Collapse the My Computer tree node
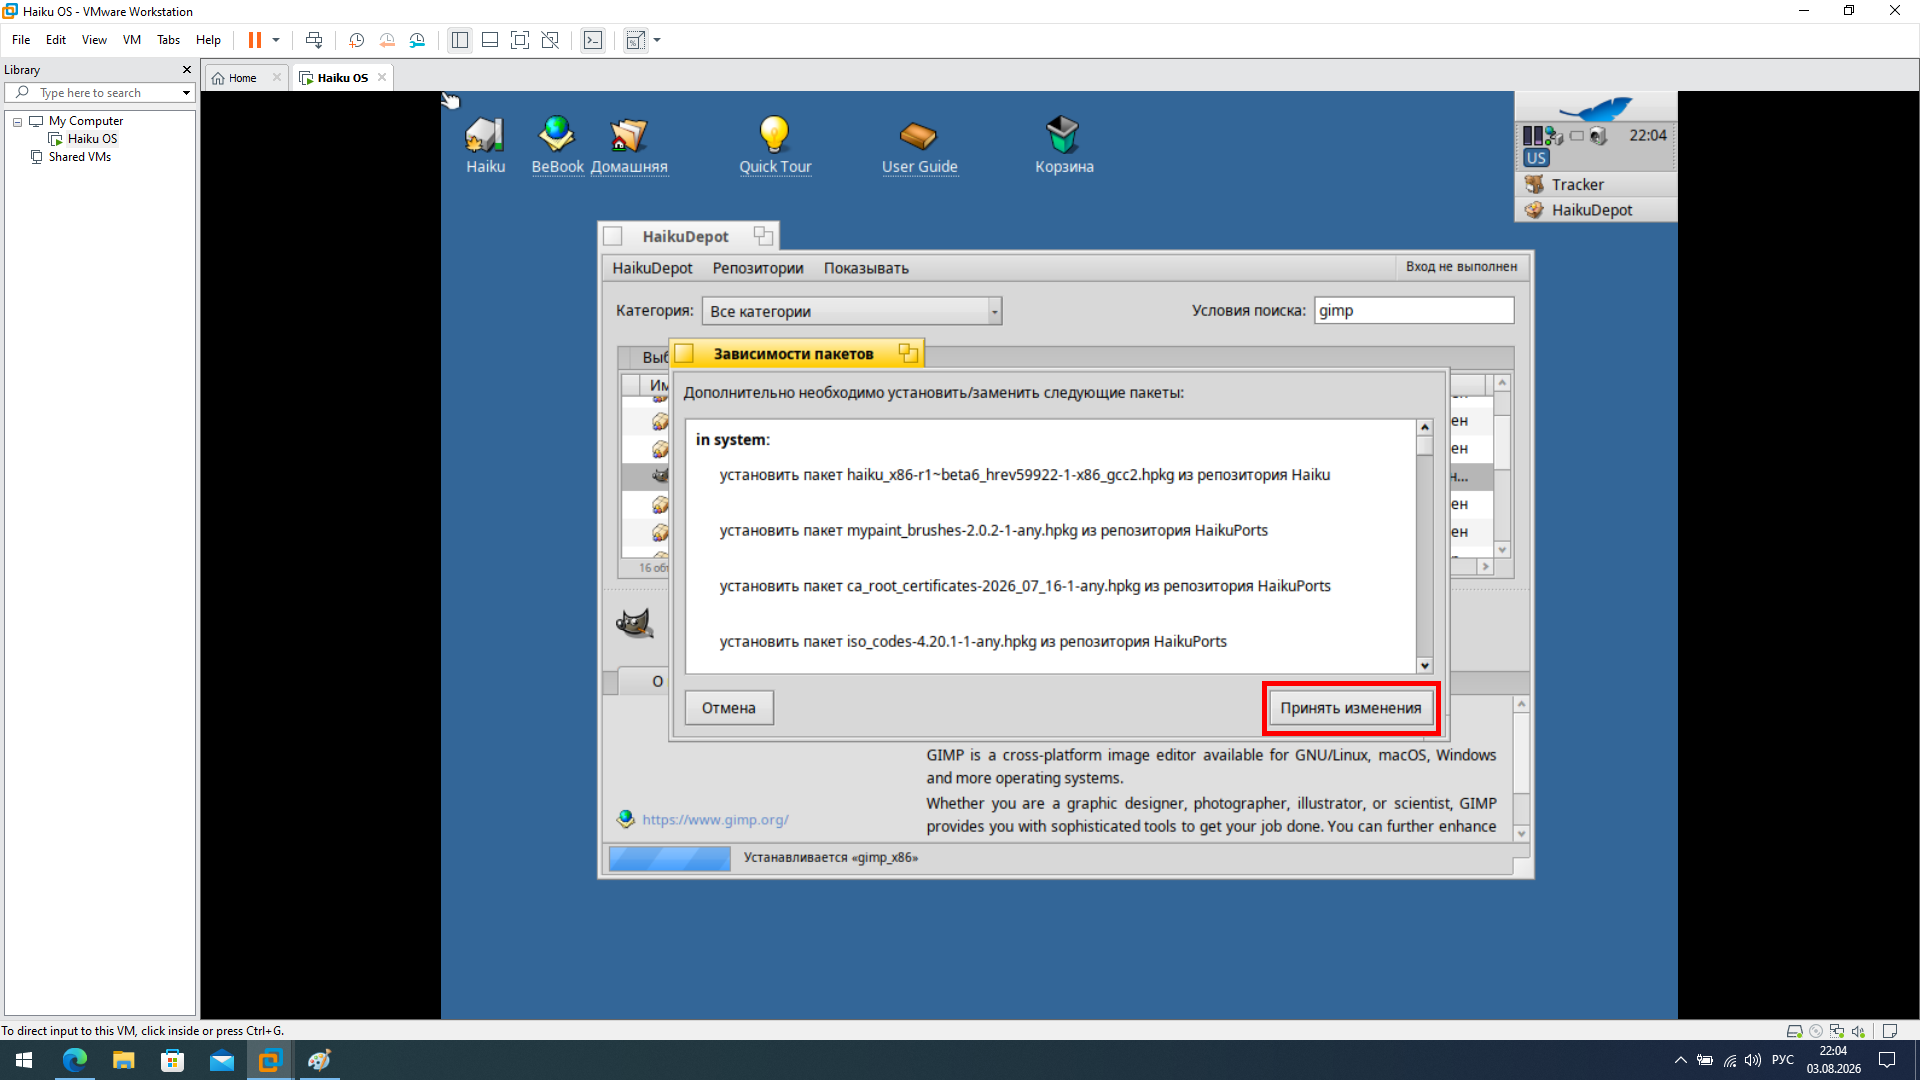 click(x=17, y=121)
